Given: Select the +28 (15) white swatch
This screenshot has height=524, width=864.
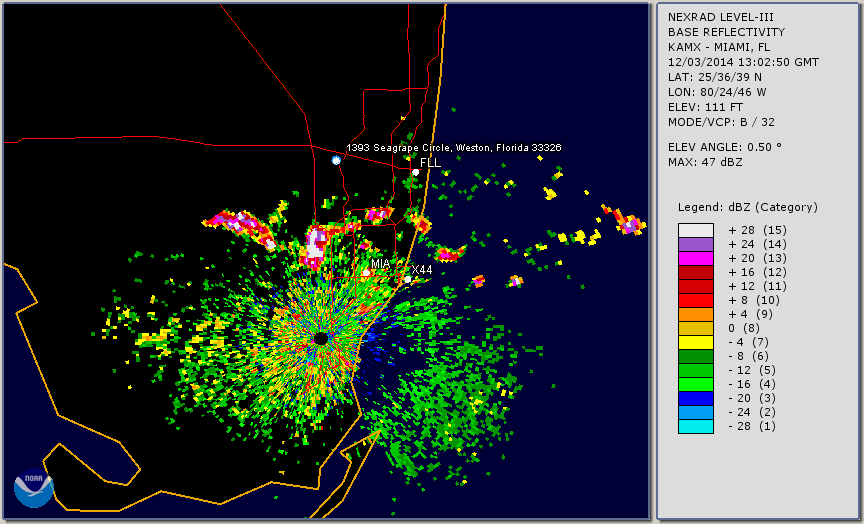Looking at the screenshot, I should [x=696, y=230].
